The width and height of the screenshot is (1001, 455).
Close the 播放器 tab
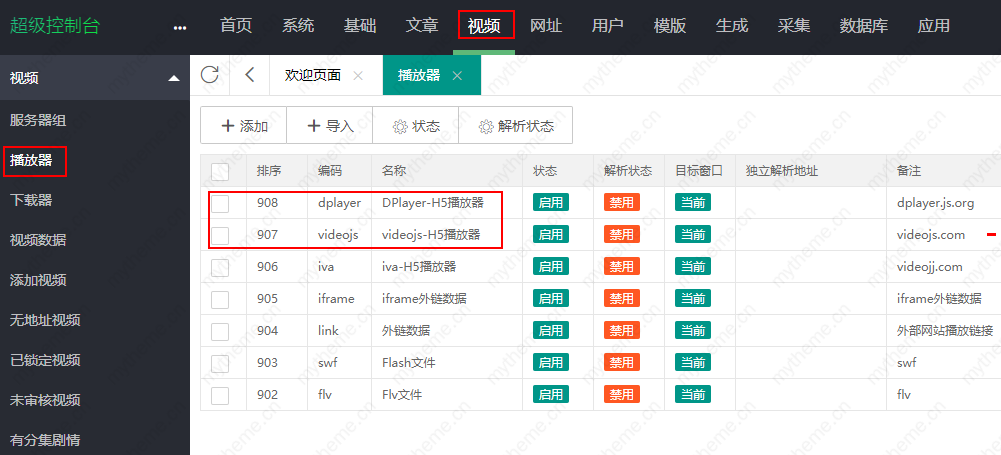[457, 76]
